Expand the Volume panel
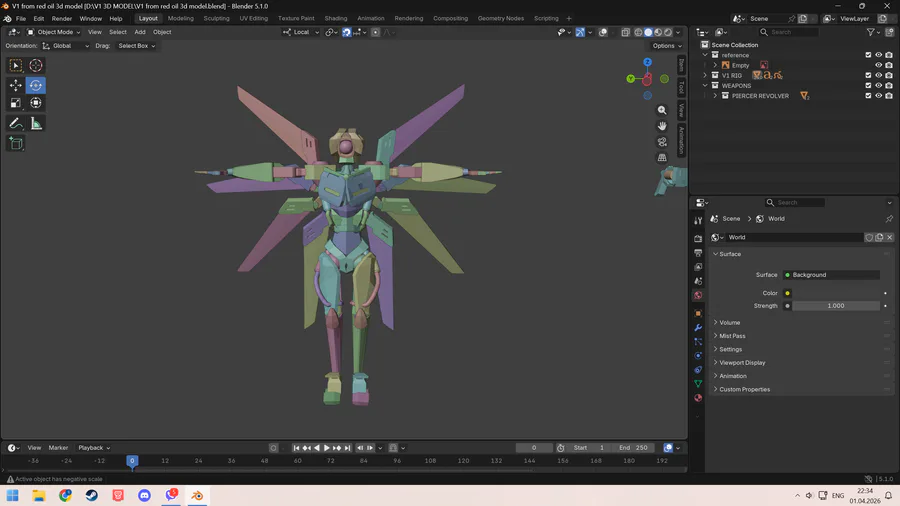This screenshot has width=900, height=506. coord(730,323)
